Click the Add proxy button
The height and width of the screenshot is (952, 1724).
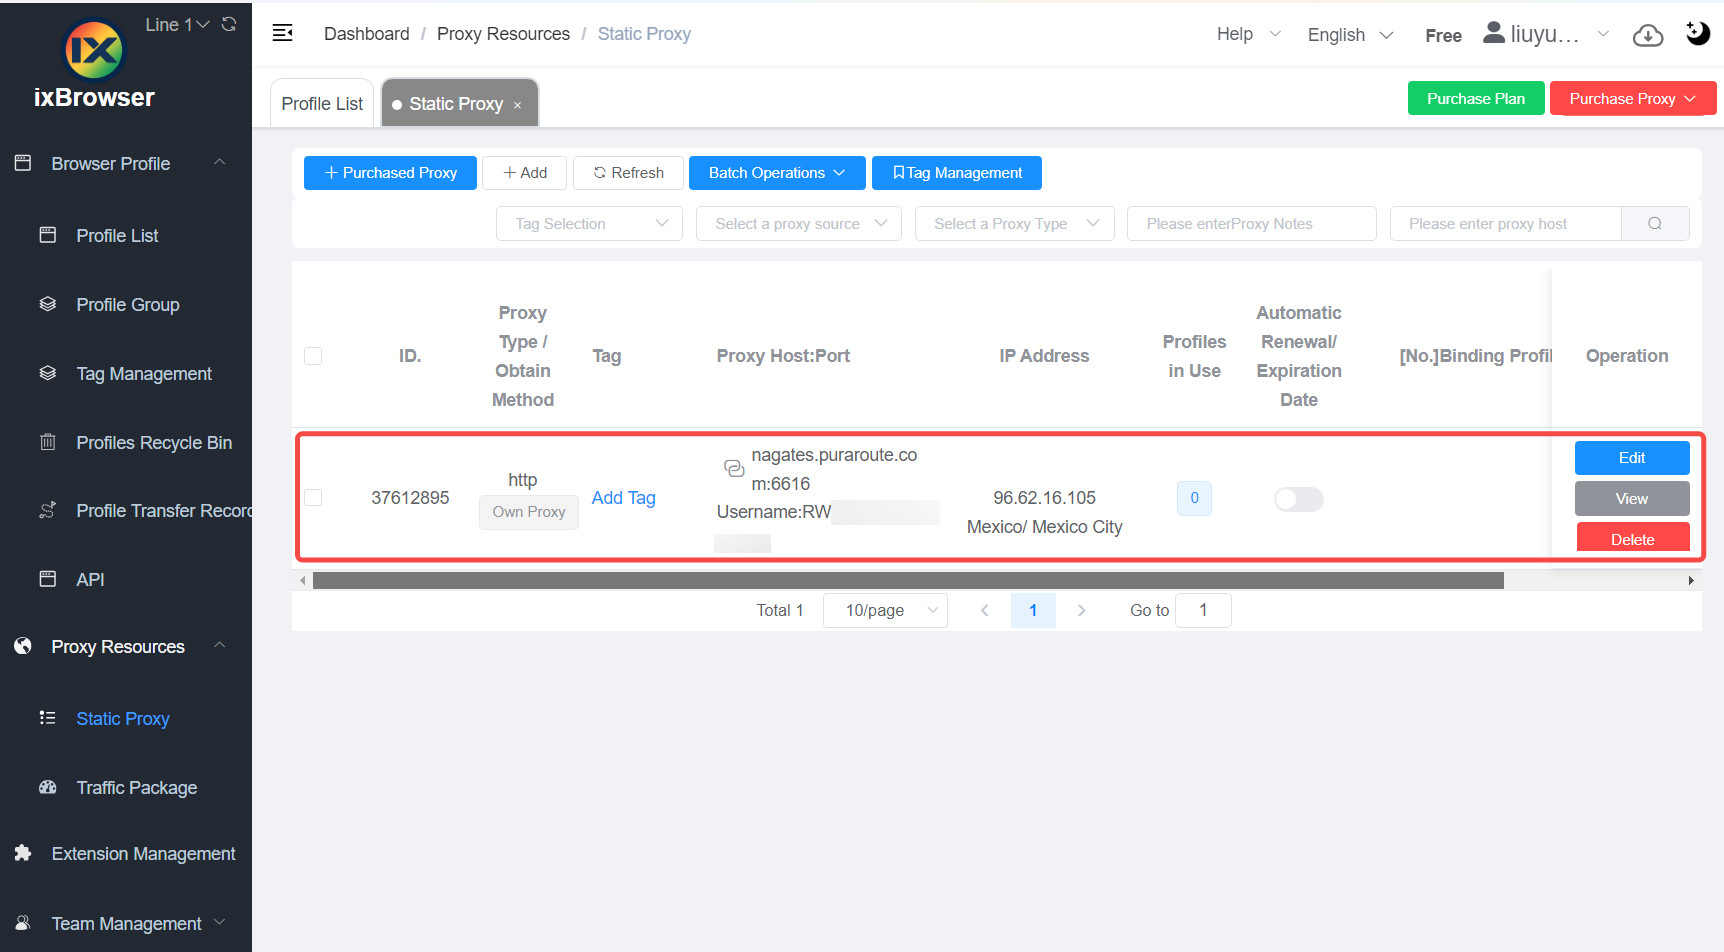(x=525, y=173)
